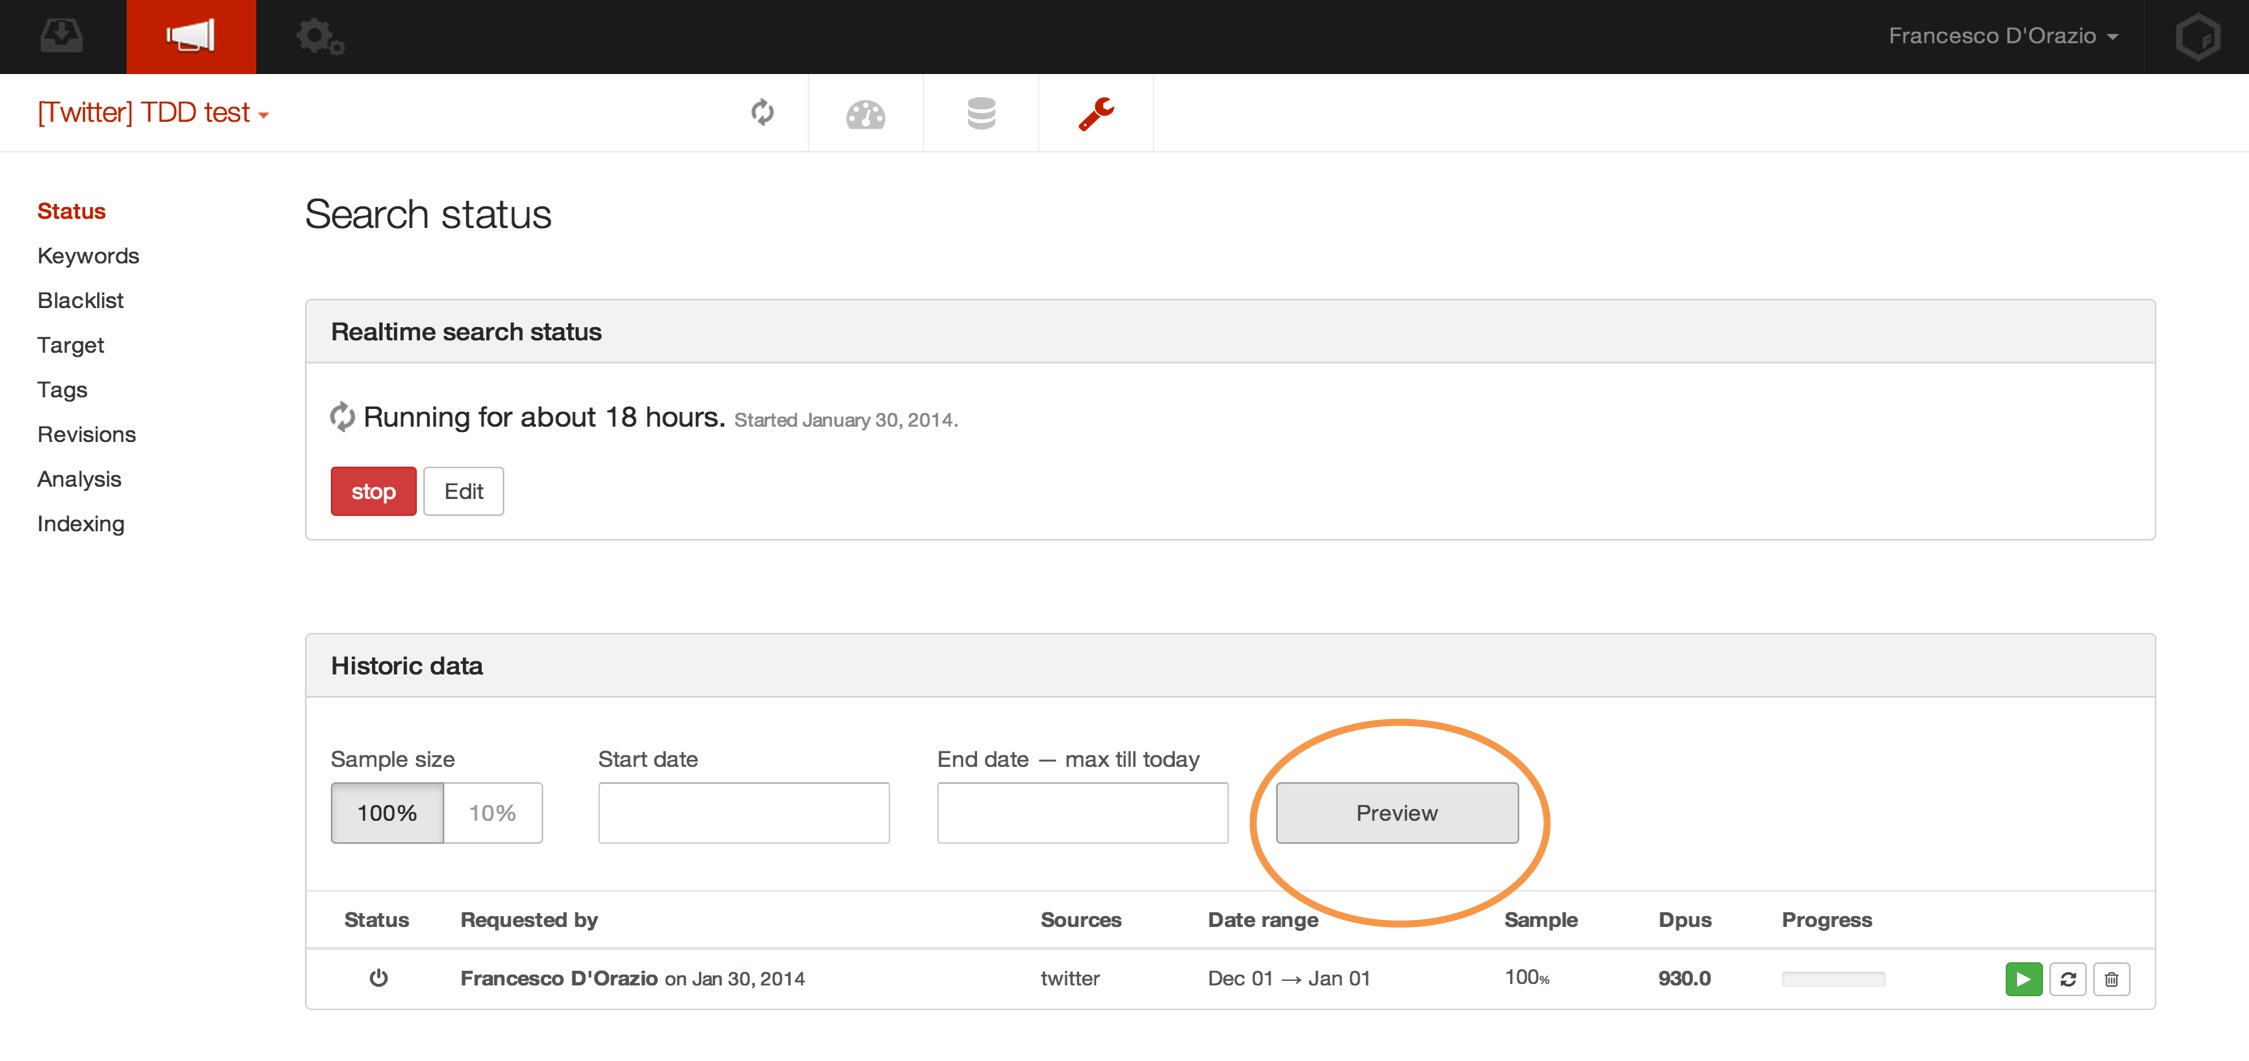Go to Keywords in sidebar
This screenshot has width=2249, height=1061.
88,256
